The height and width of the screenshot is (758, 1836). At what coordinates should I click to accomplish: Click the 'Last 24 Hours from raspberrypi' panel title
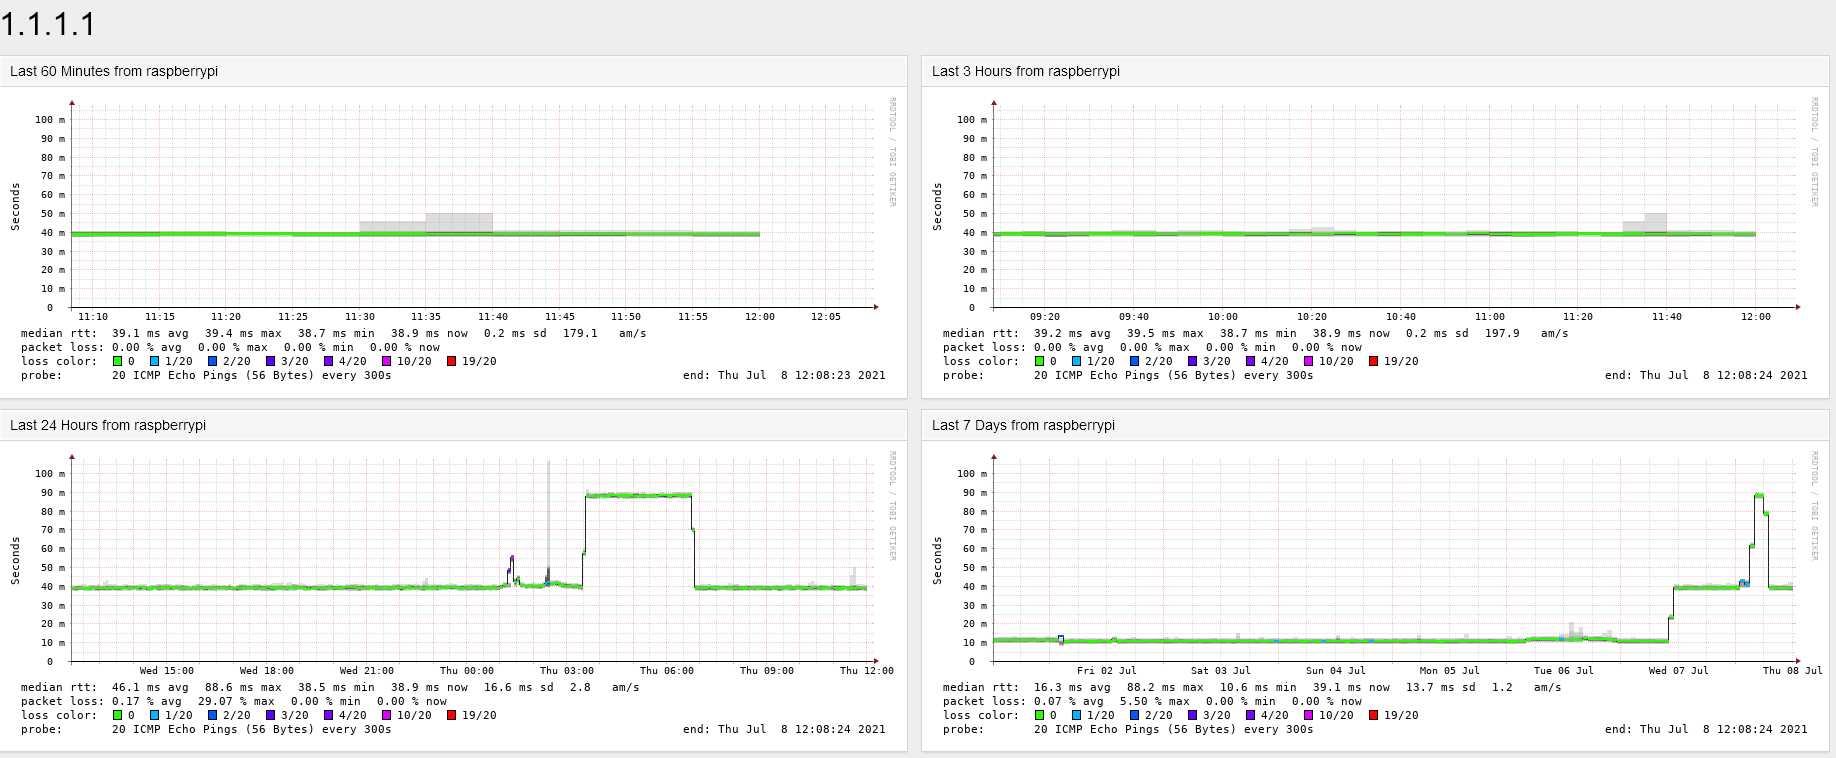[x=108, y=425]
